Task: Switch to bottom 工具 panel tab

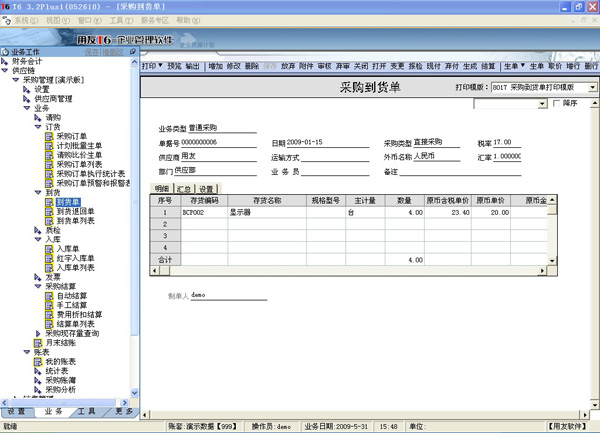Action: click(86, 412)
